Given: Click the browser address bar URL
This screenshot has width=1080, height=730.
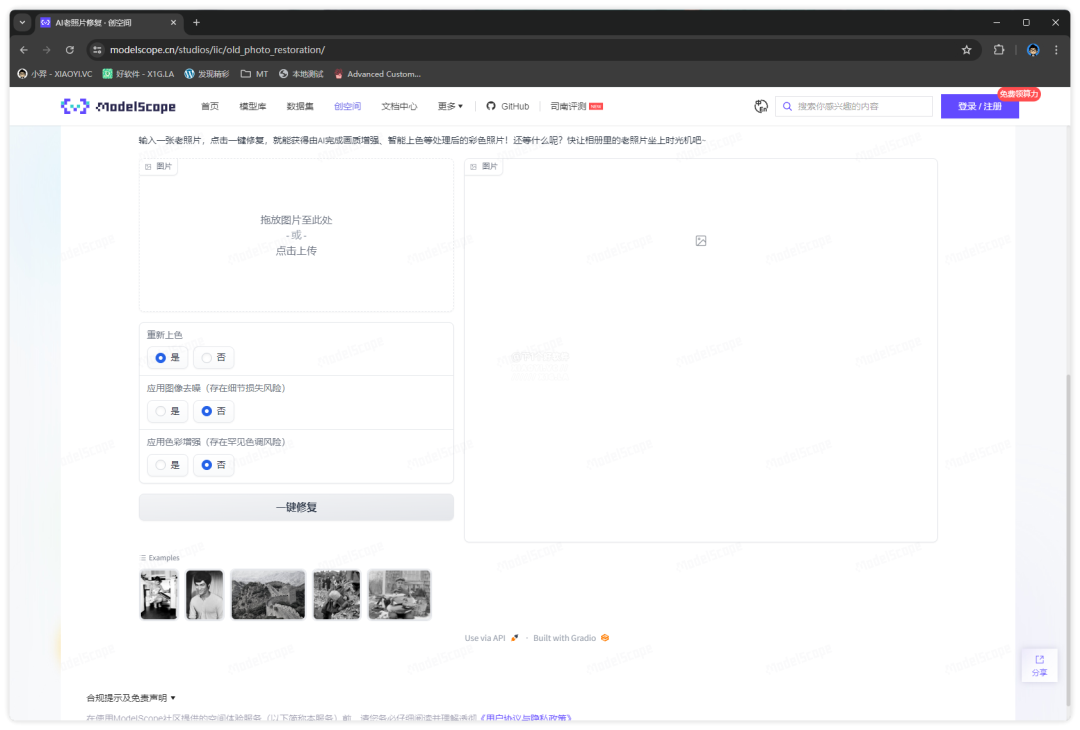Looking at the screenshot, I should coord(218,50).
